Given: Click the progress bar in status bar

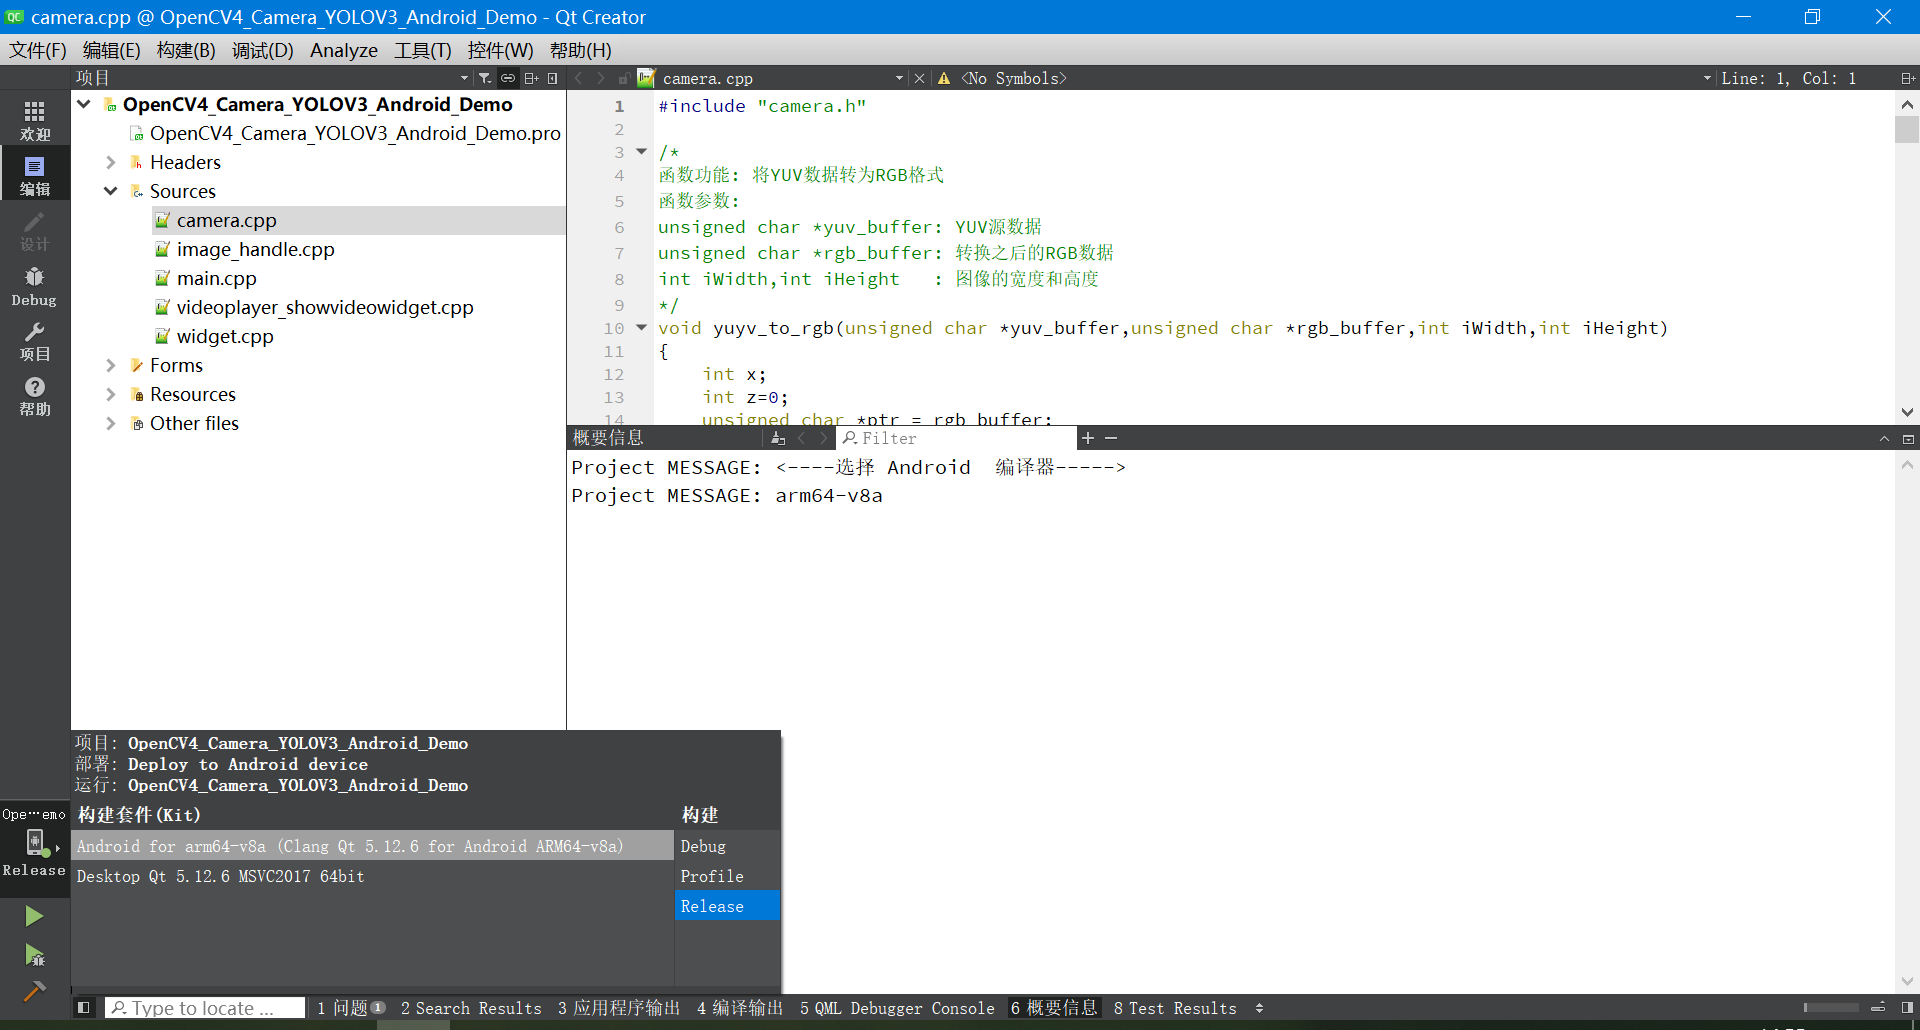Looking at the screenshot, I should [x=1830, y=1008].
